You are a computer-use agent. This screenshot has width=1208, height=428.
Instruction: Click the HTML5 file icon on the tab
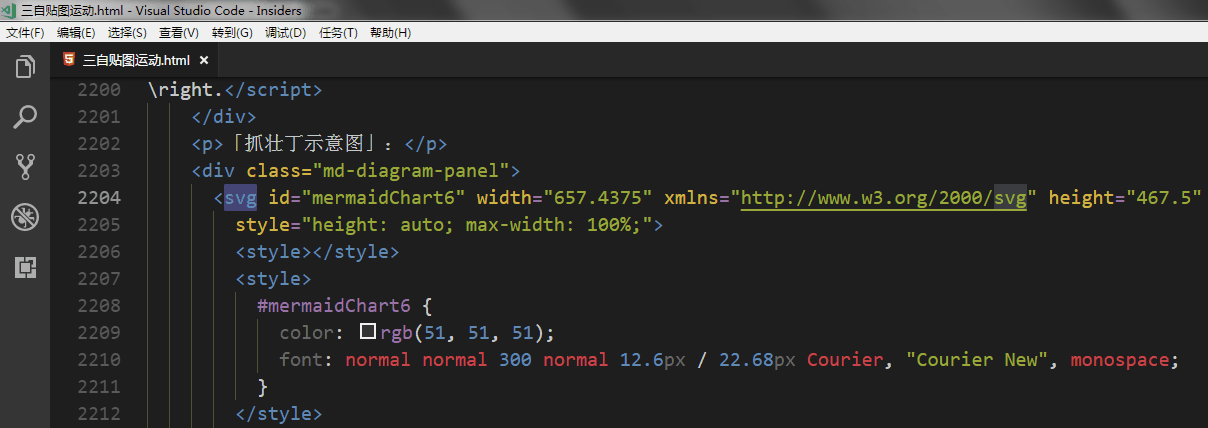[68, 59]
